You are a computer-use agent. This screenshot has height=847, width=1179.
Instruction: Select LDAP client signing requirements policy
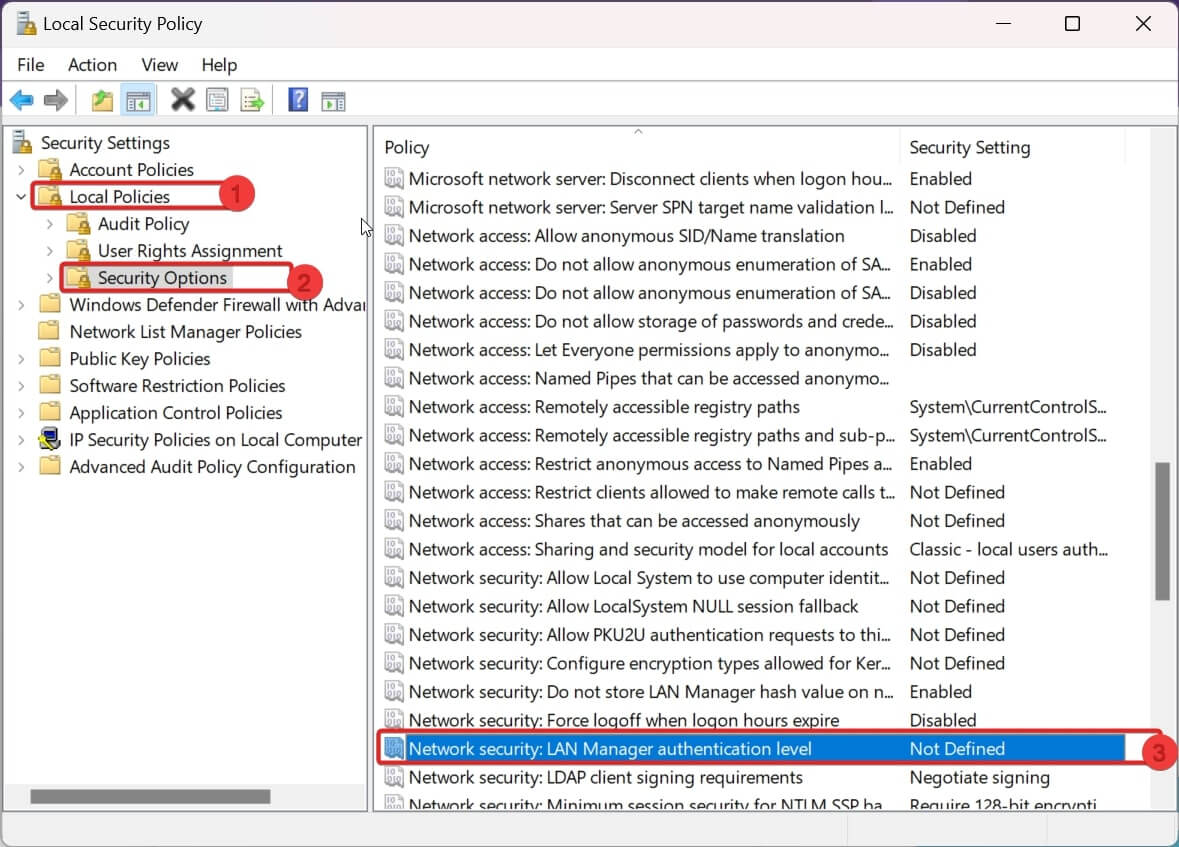605,777
